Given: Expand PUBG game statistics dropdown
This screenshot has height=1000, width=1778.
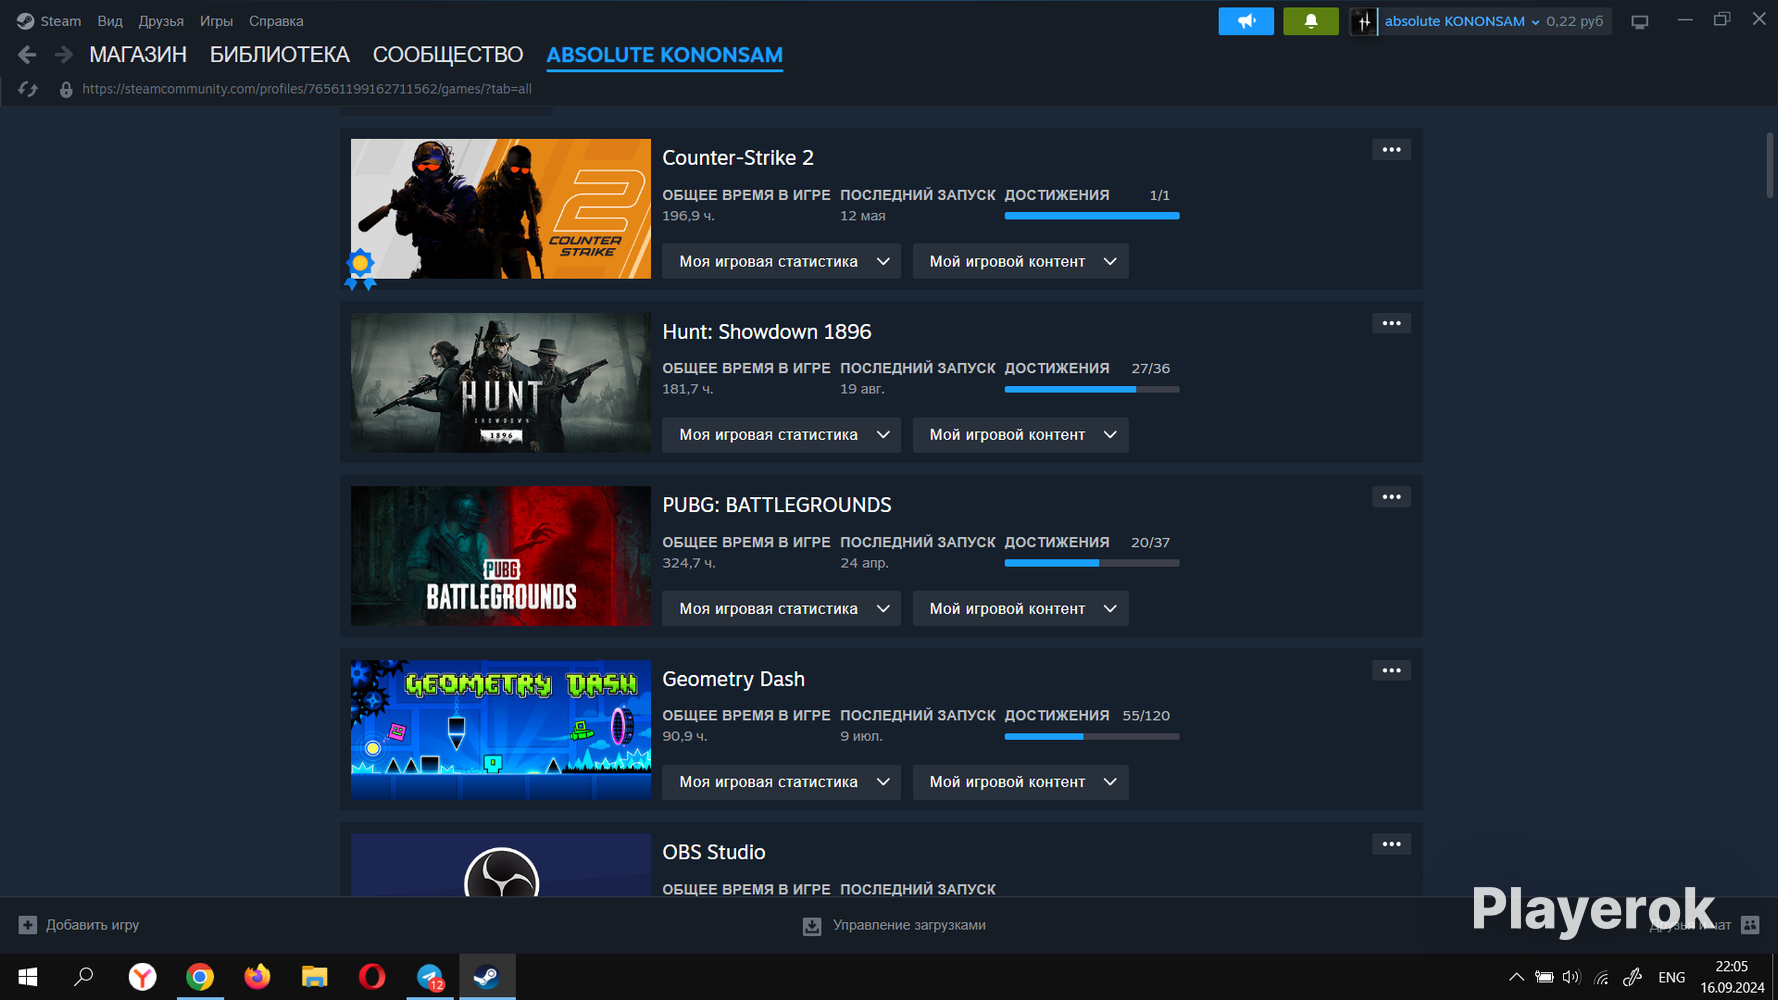Looking at the screenshot, I should [x=781, y=608].
